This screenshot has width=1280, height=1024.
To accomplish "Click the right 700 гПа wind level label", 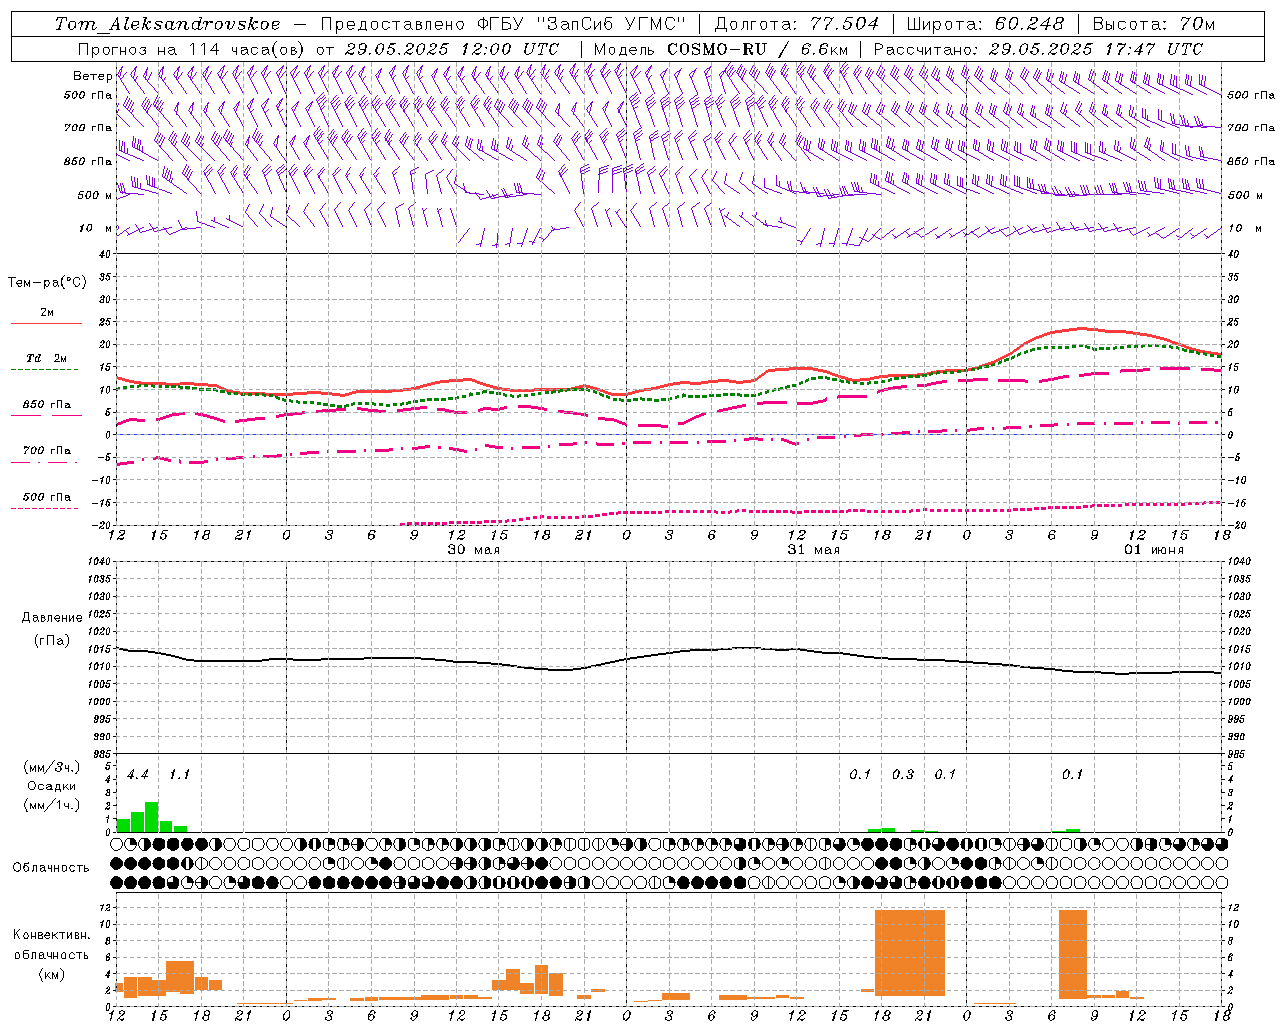I will coord(1251,128).
